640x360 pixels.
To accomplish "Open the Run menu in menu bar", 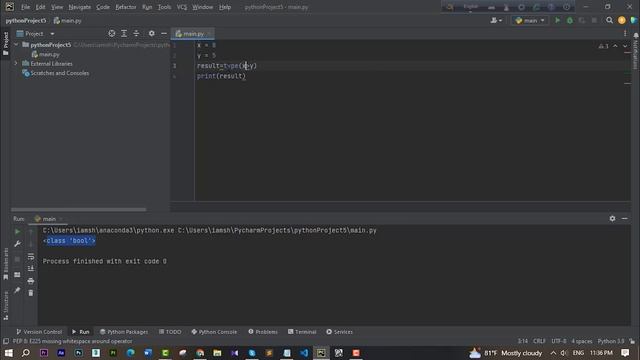I will click(x=147, y=7).
